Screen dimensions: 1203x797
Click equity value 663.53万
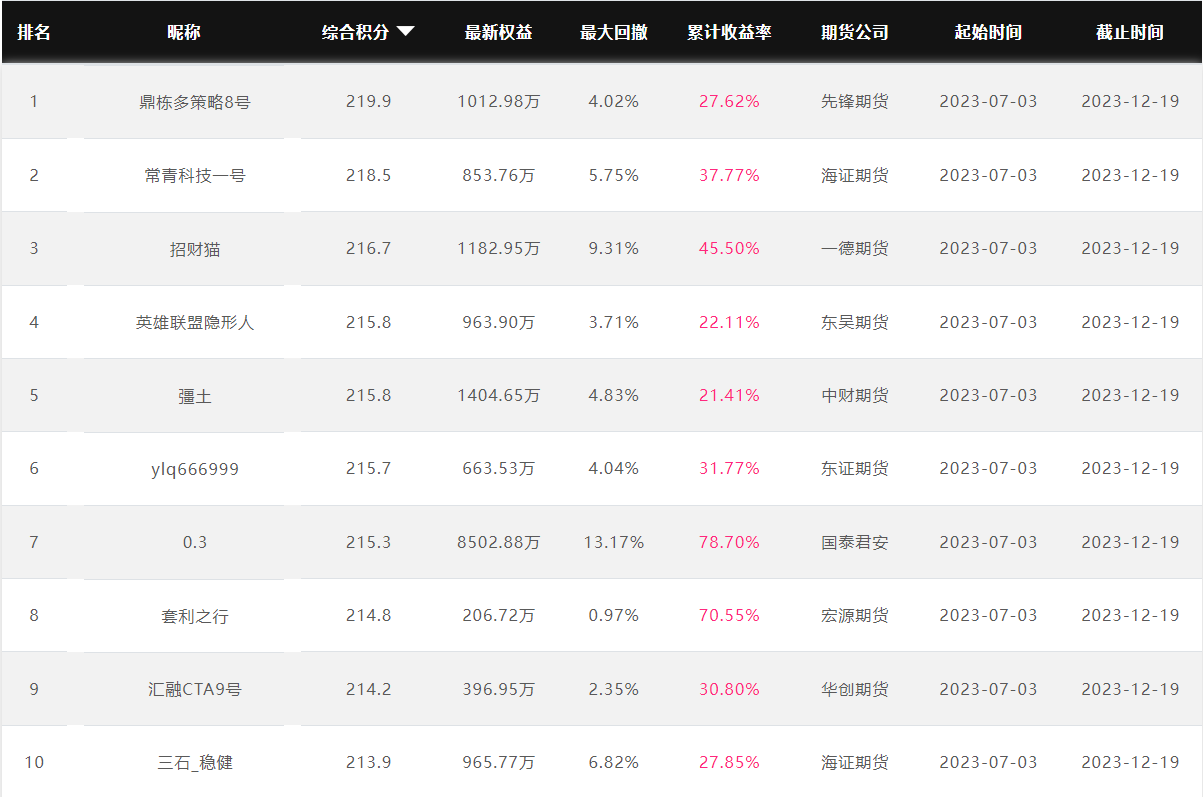(x=499, y=468)
